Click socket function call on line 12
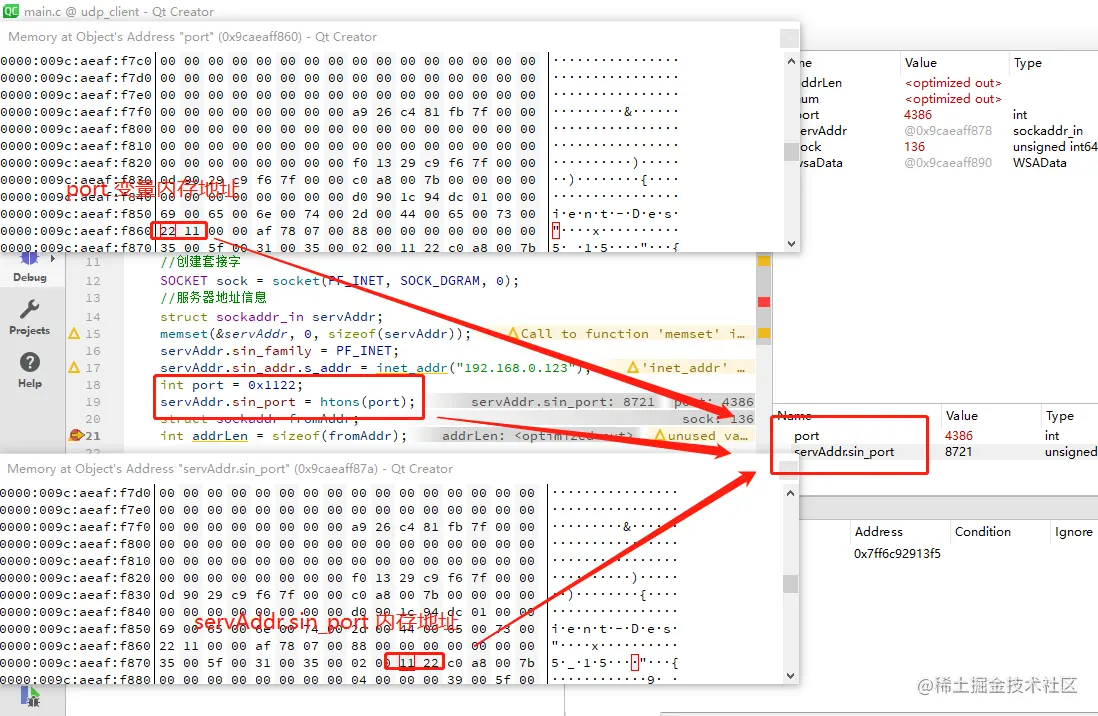This screenshot has width=1098, height=716. (x=296, y=281)
